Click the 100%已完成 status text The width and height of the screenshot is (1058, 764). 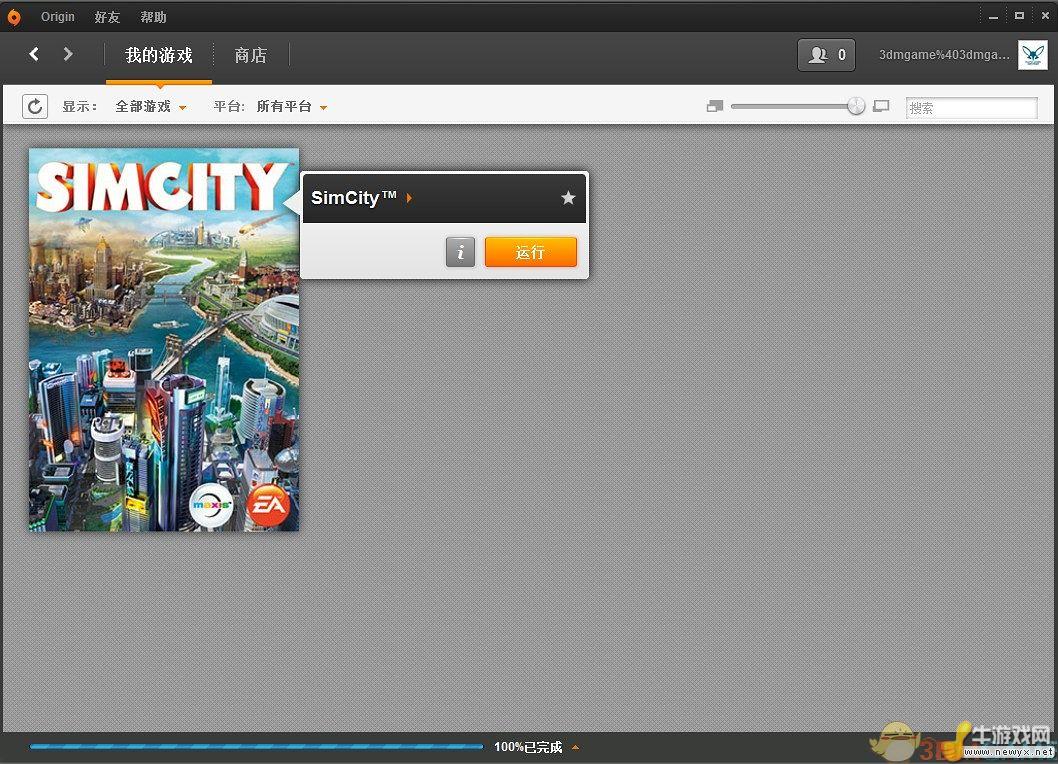pos(528,747)
